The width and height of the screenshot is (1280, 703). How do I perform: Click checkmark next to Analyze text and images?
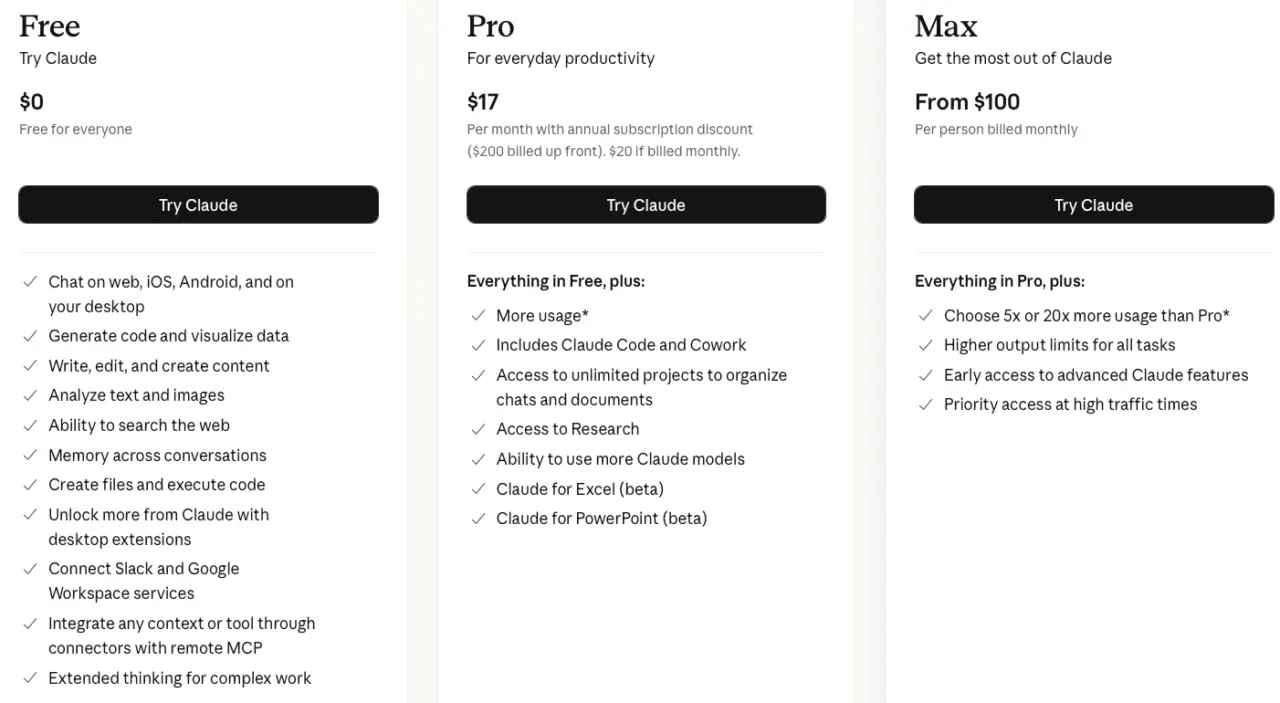[x=30, y=396]
